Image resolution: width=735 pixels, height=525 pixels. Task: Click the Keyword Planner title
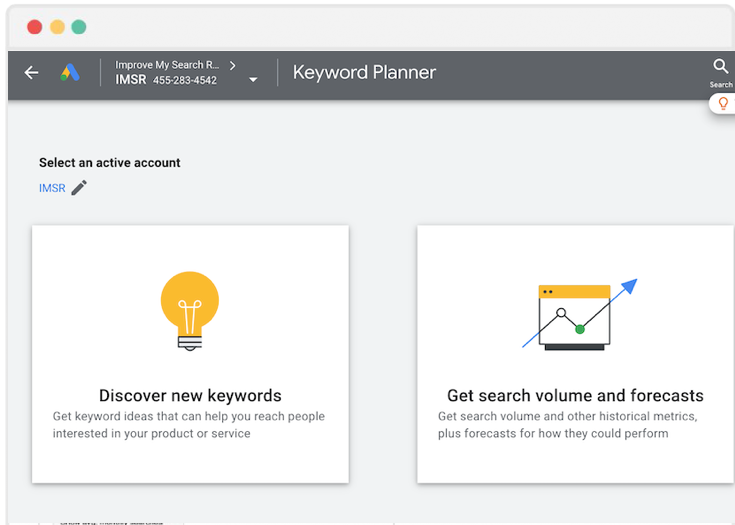[364, 73]
